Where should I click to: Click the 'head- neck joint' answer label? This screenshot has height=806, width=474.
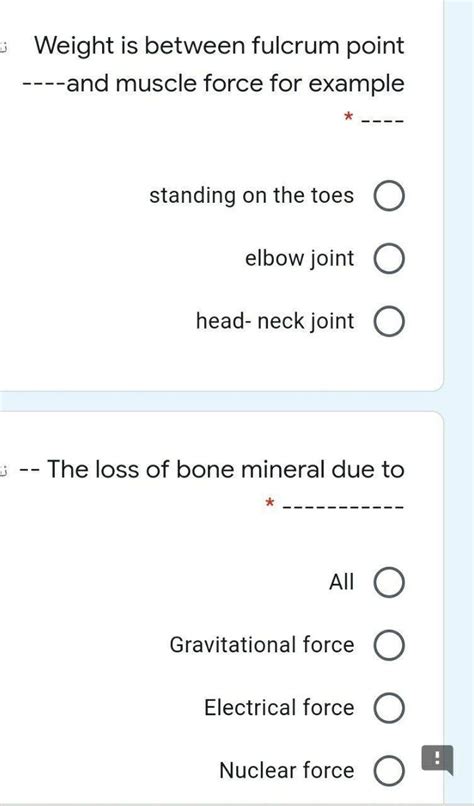tap(275, 321)
